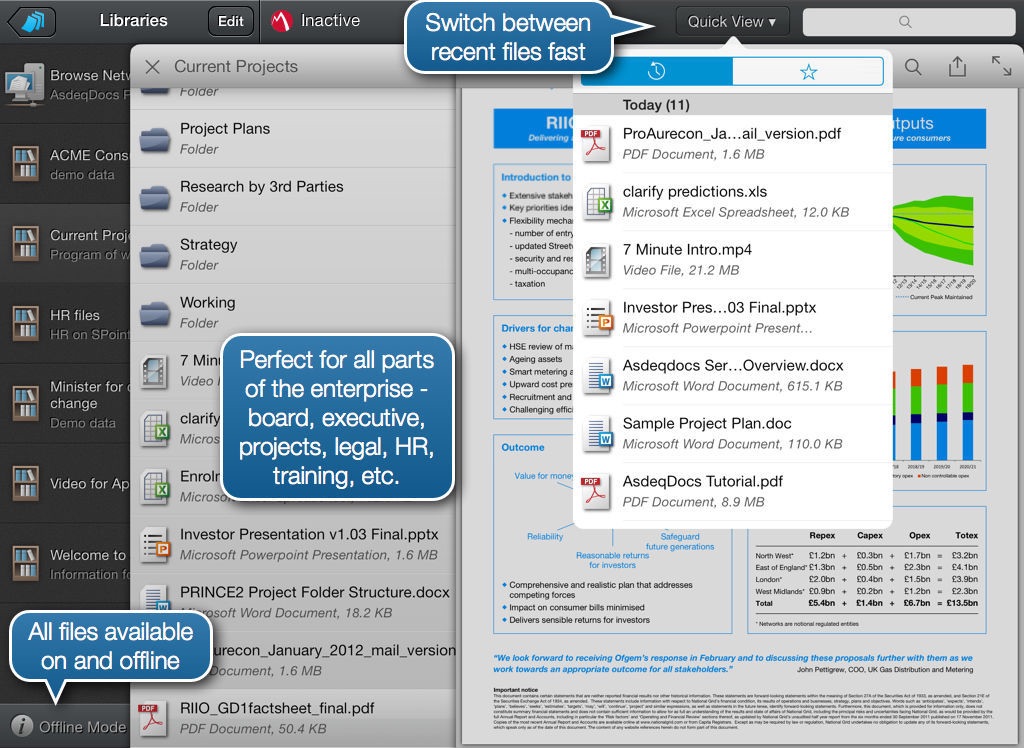Click video icon beside 7 Min file row
The height and width of the screenshot is (748, 1024).
[x=155, y=371]
